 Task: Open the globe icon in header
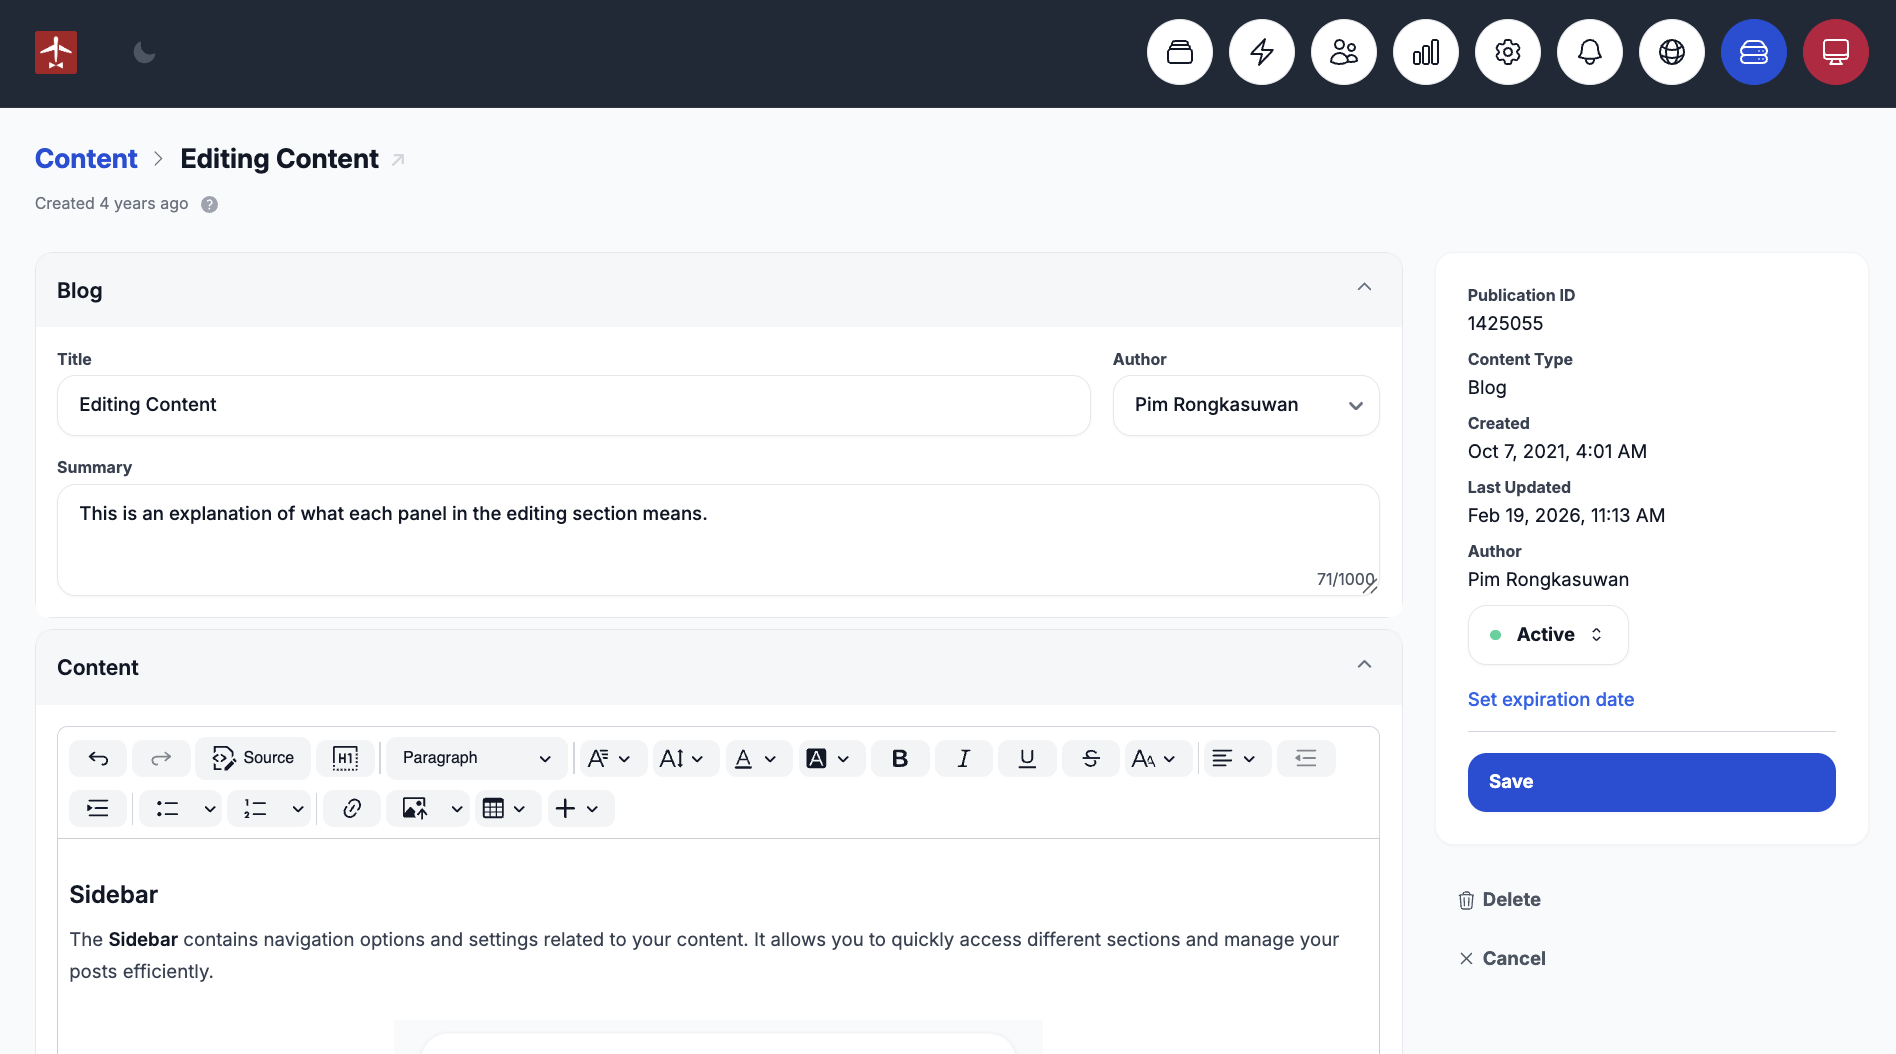click(x=1671, y=53)
